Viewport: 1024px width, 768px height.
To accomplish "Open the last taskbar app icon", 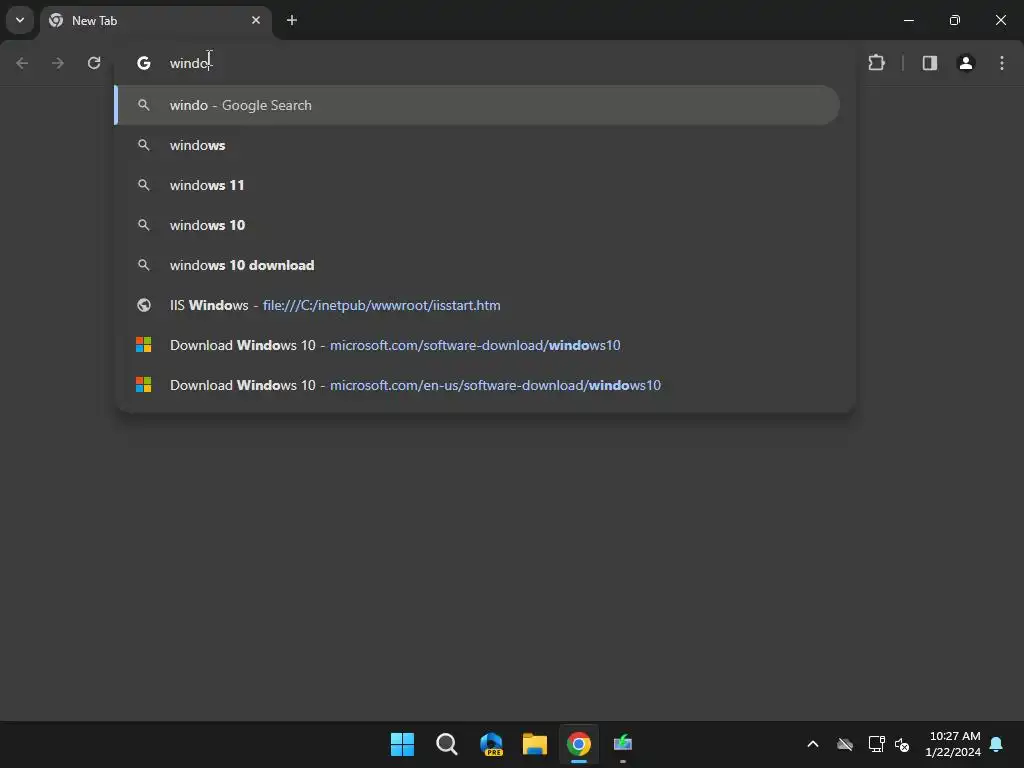I will (x=623, y=744).
